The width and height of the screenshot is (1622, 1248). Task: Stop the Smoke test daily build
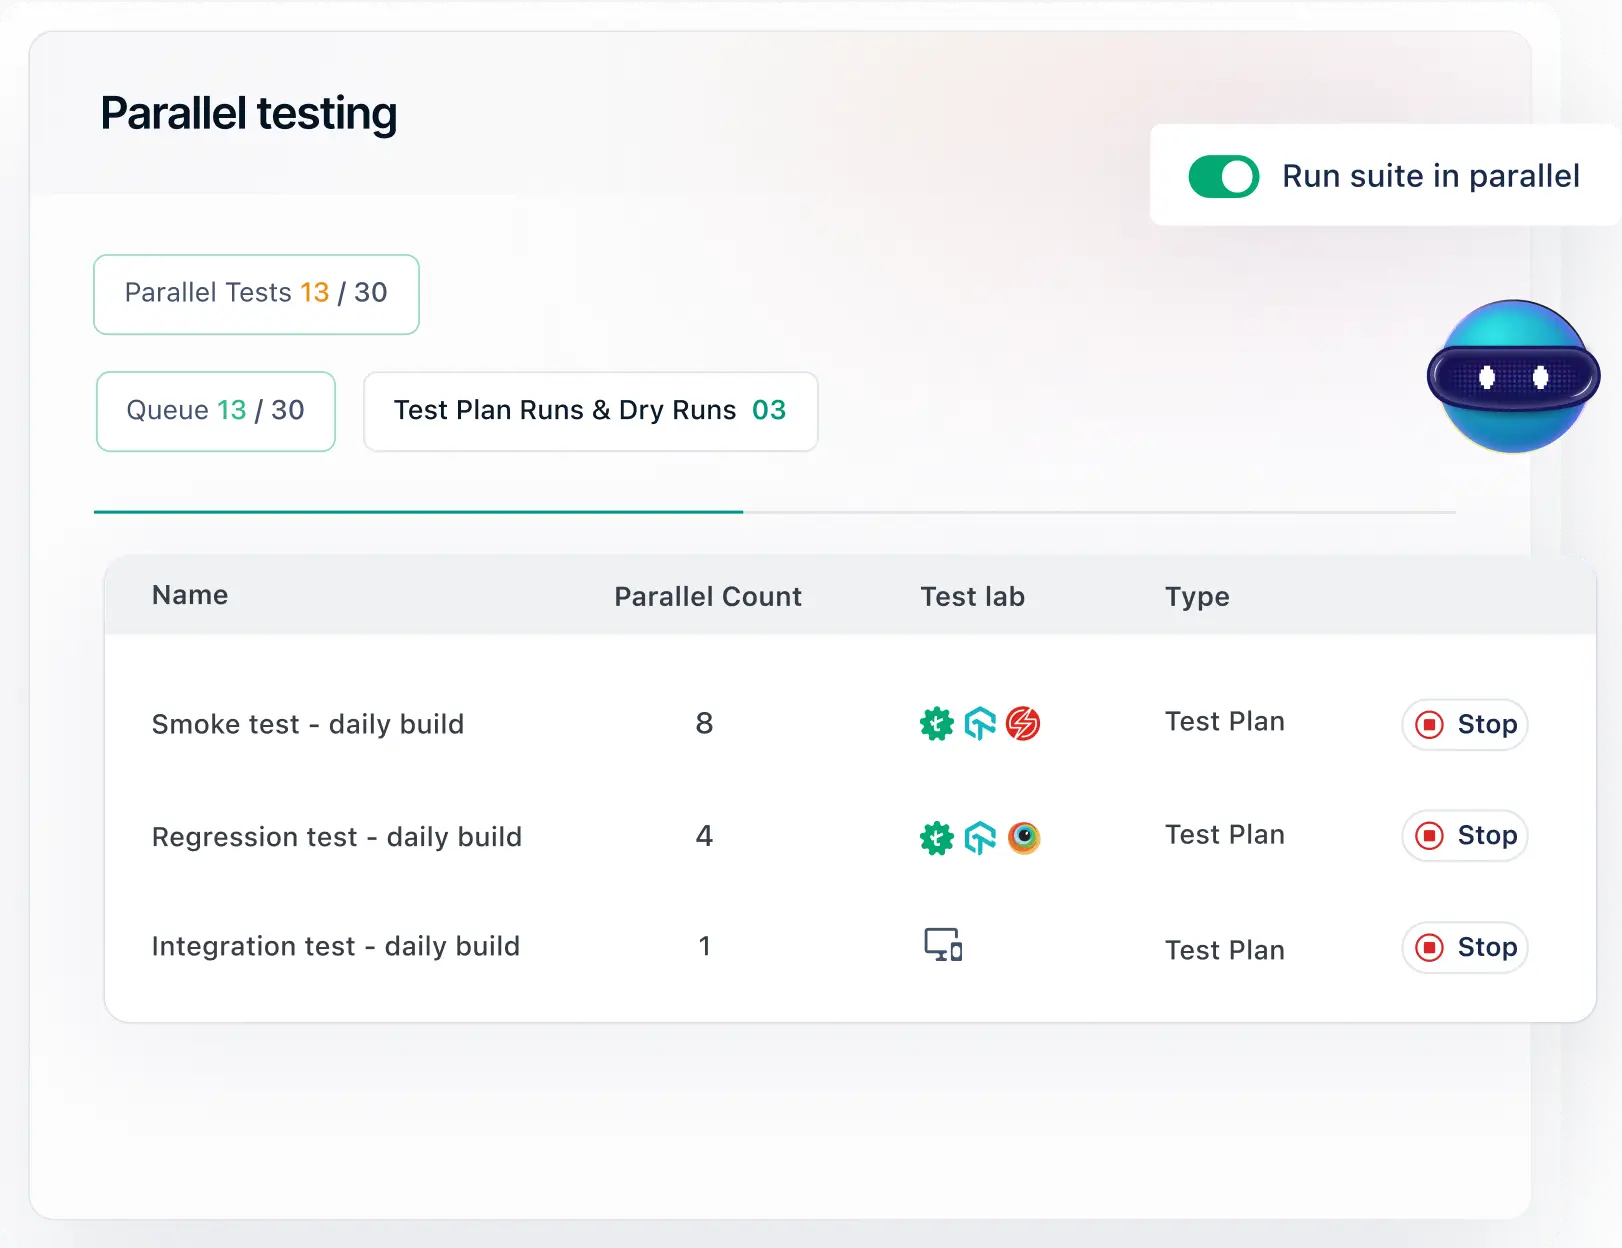tap(1465, 724)
